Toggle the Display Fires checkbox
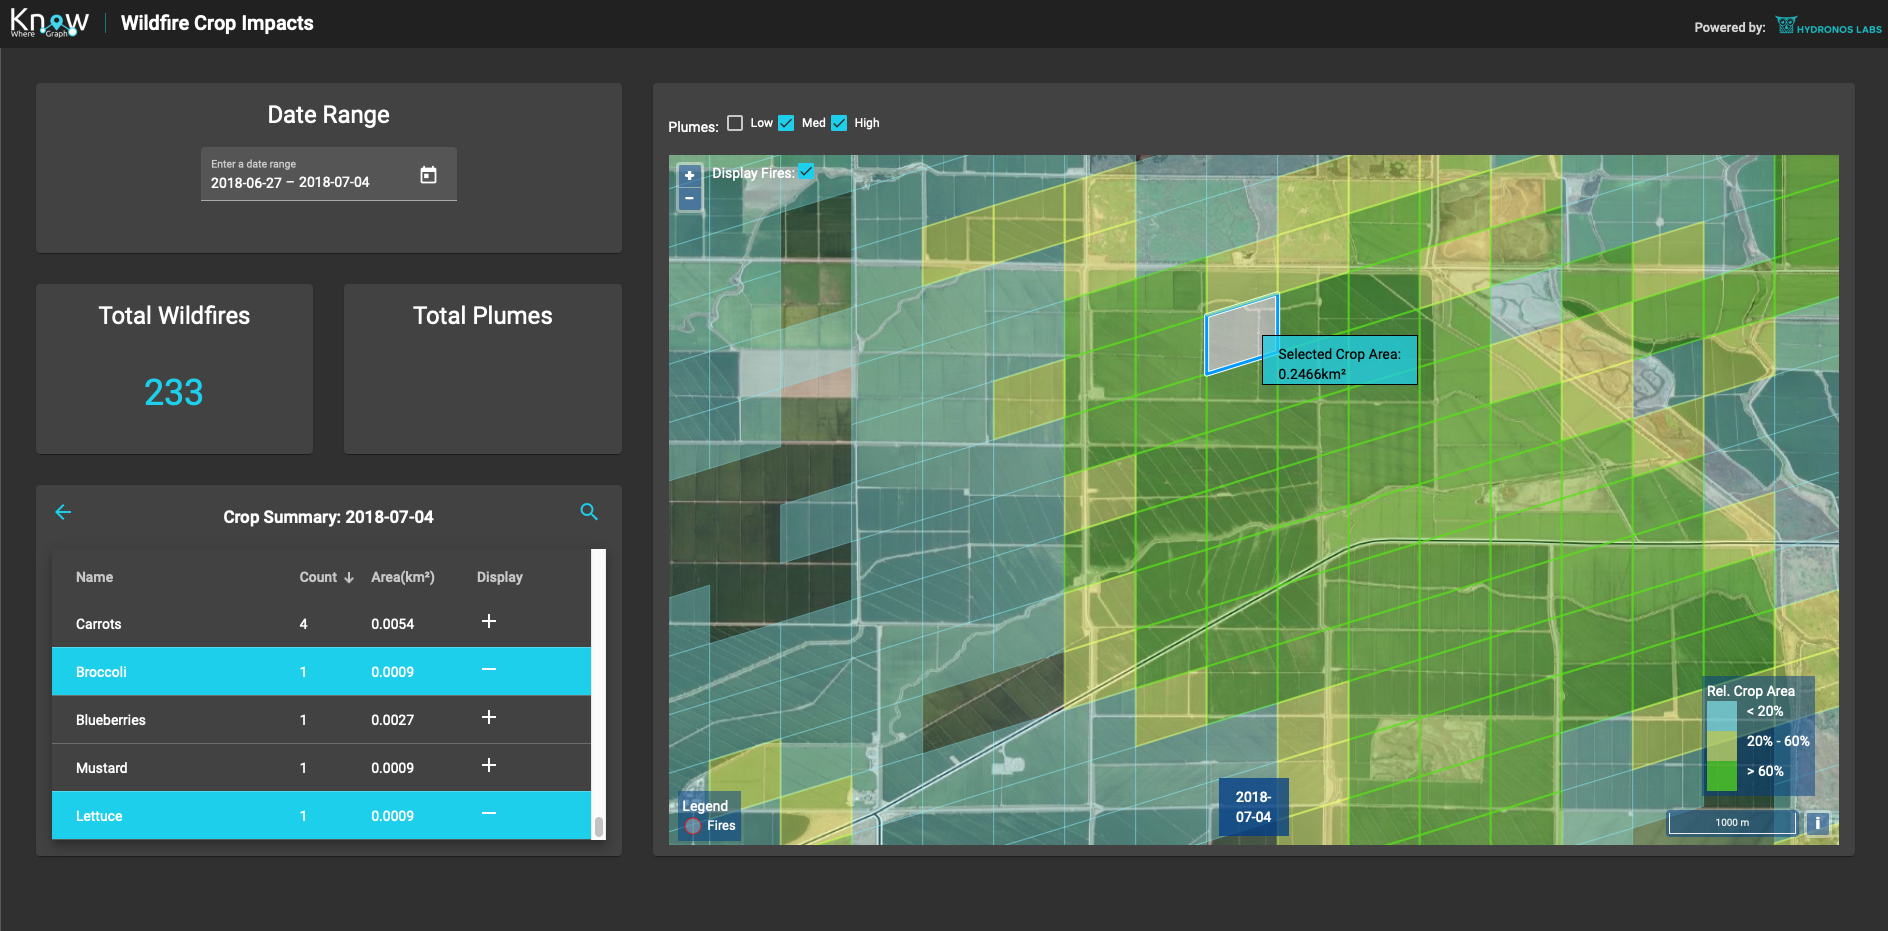Image resolution: width=1888 pixels, height=931 pixels. click(x=806, y=172)
